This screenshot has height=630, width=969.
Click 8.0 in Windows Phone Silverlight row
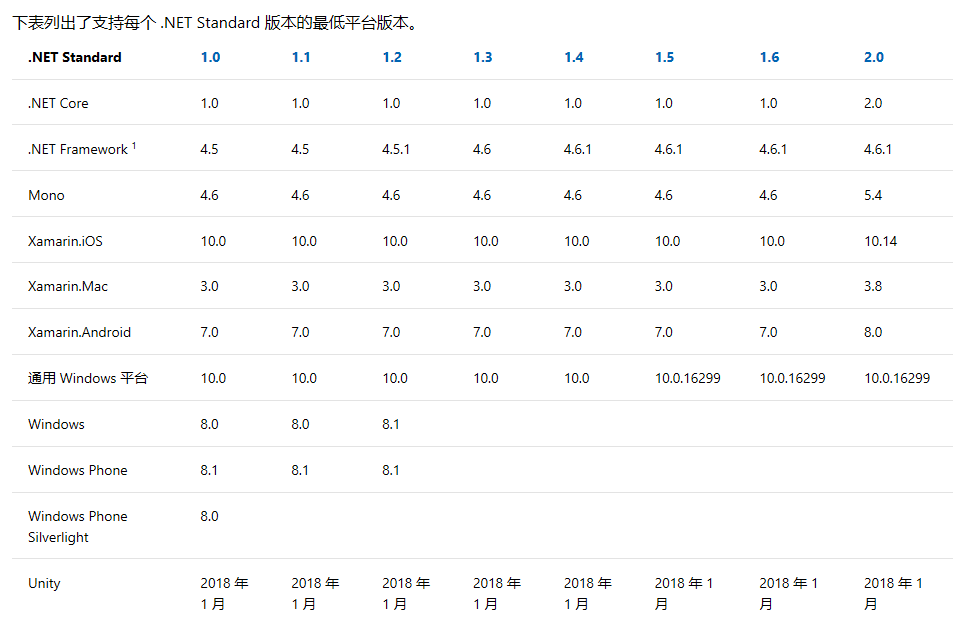(209, 516)
